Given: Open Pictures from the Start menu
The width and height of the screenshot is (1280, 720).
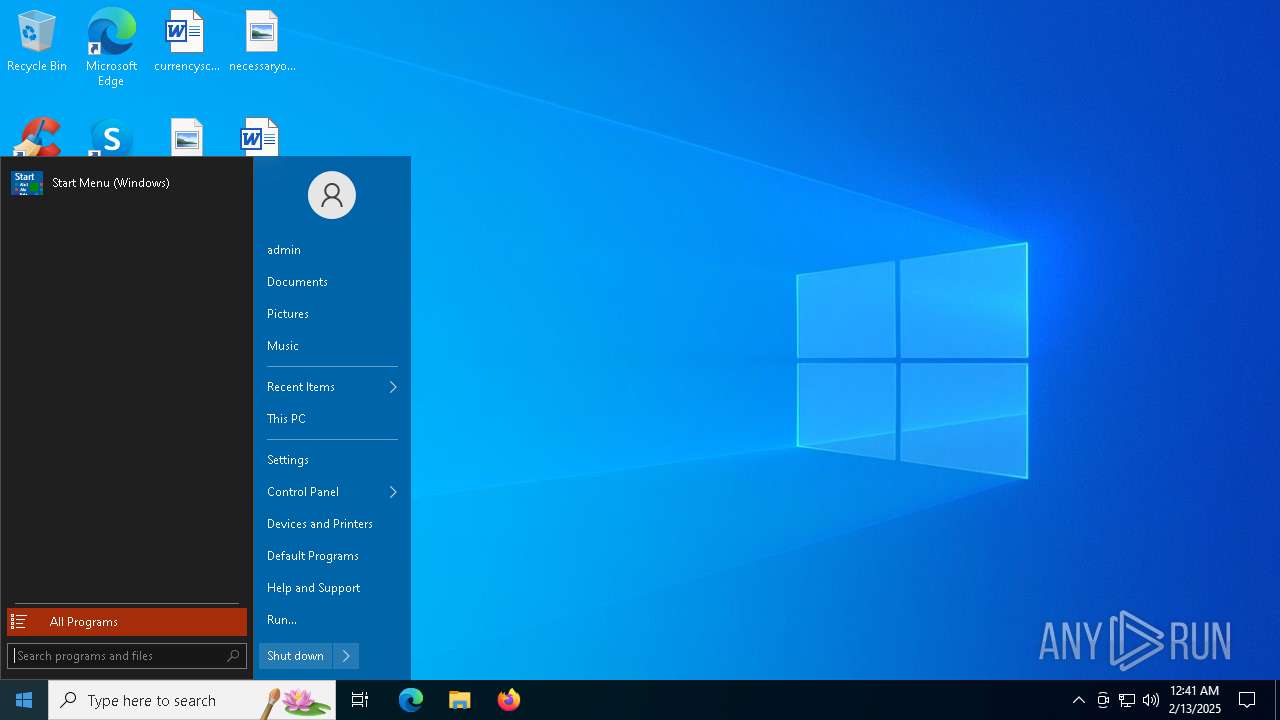Looking at the screenshot, I should coord(288,314).
